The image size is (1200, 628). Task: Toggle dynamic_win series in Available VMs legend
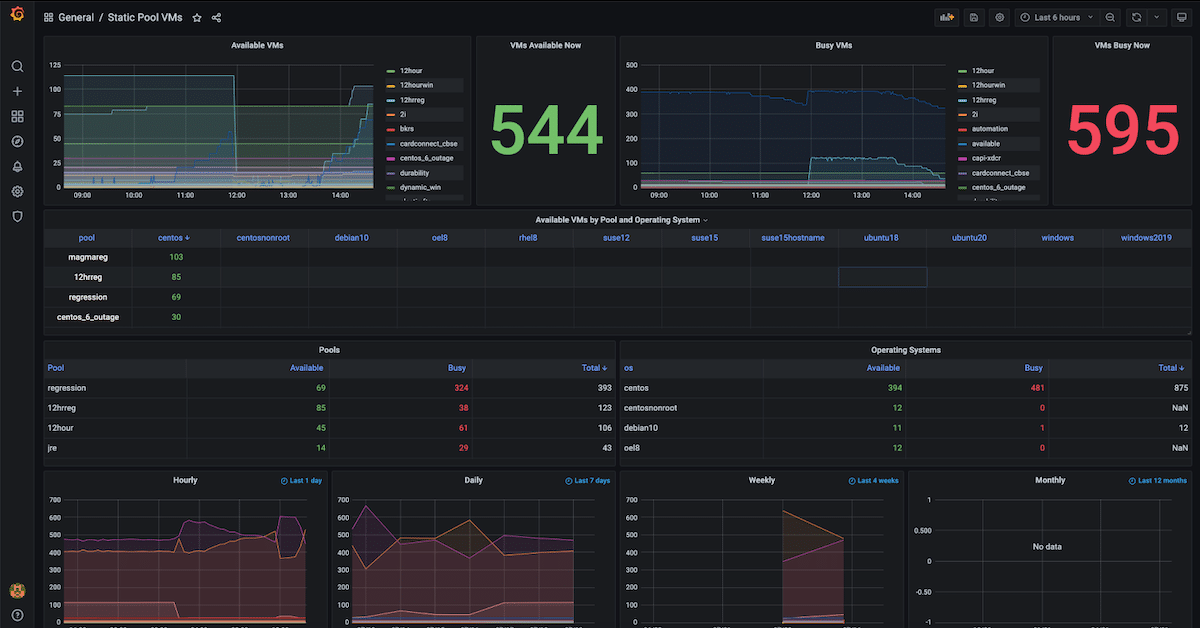coord(420,188)
